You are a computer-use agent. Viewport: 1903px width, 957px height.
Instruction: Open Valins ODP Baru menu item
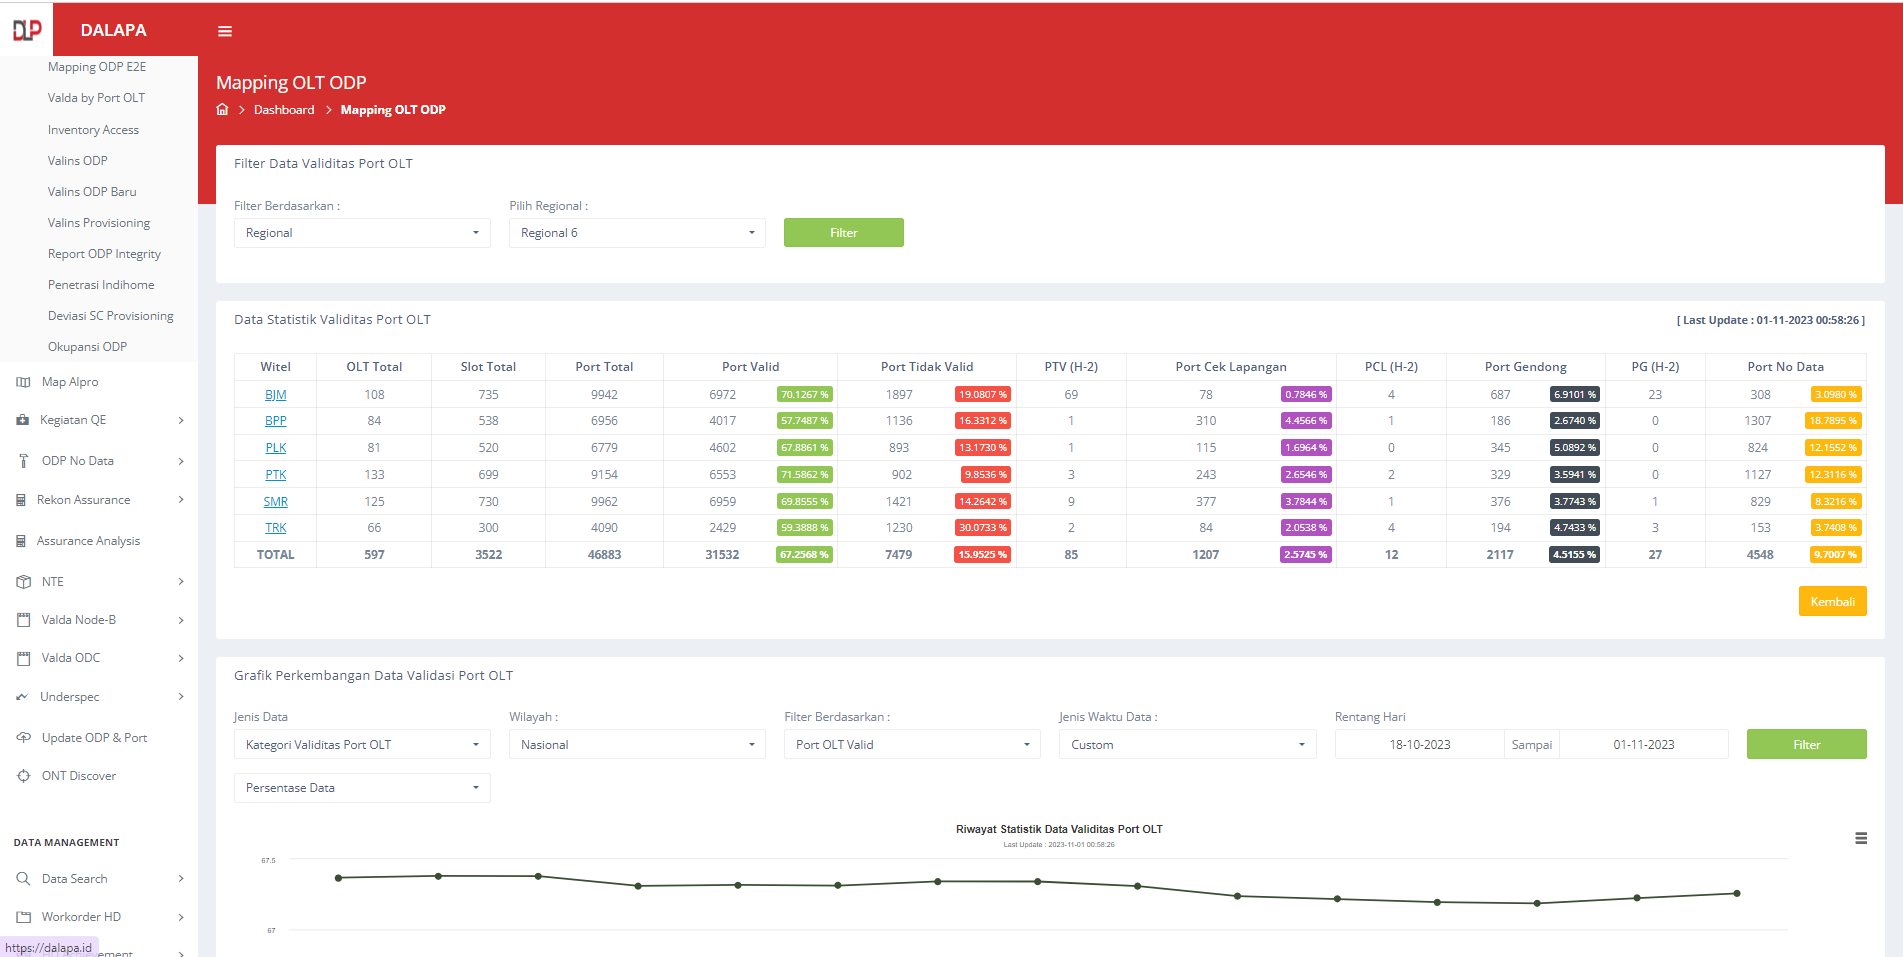pyautogui.click(x=92, y=192)
